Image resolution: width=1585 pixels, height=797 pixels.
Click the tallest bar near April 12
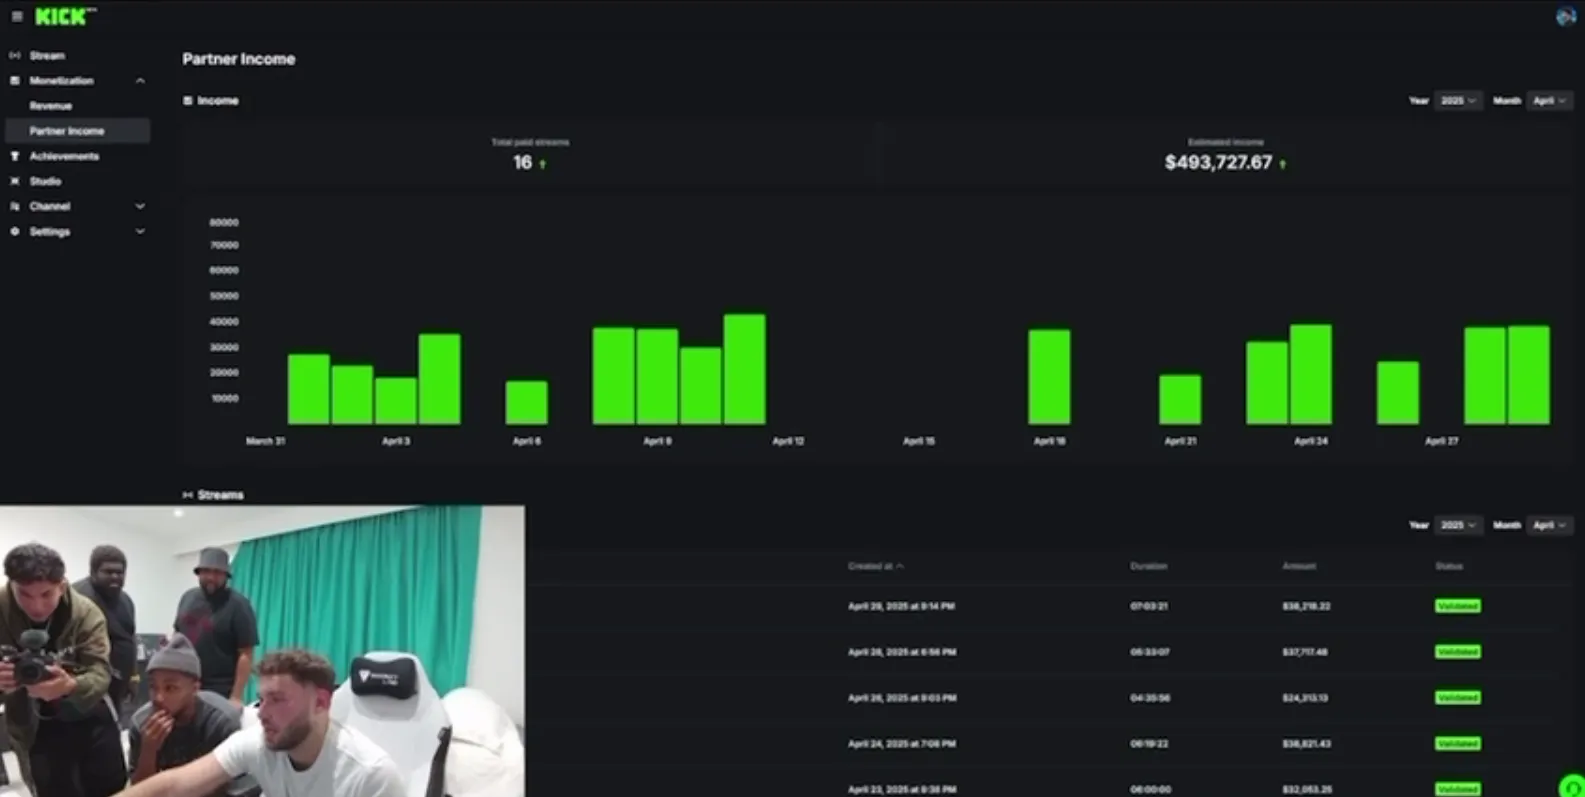(744, 370)
